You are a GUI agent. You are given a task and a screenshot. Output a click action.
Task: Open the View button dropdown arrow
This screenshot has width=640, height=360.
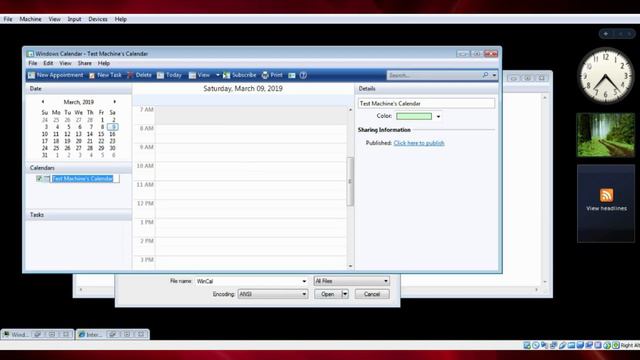[x=218, y=75]
